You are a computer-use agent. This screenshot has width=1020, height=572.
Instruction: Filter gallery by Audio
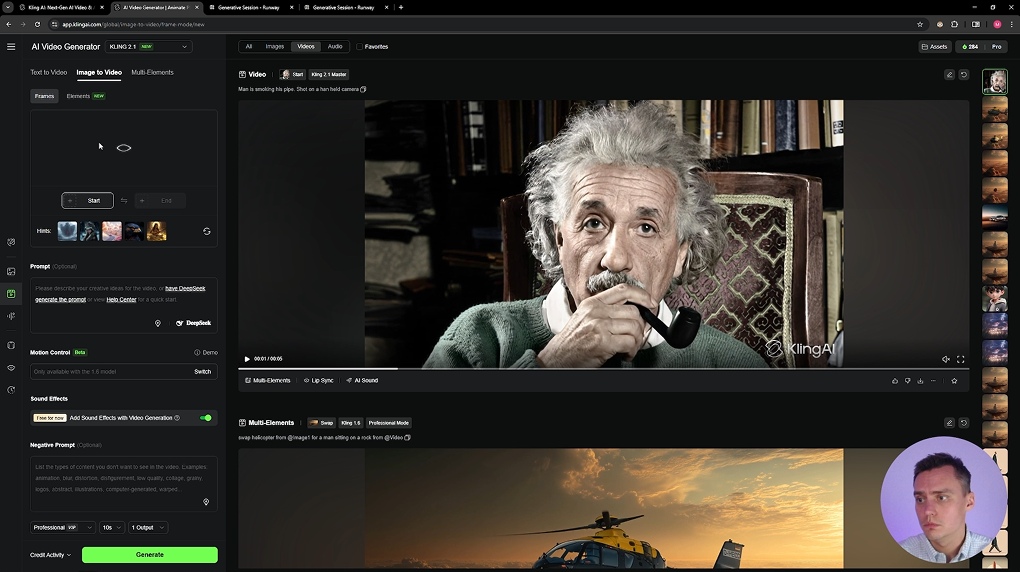coord(335,47)
